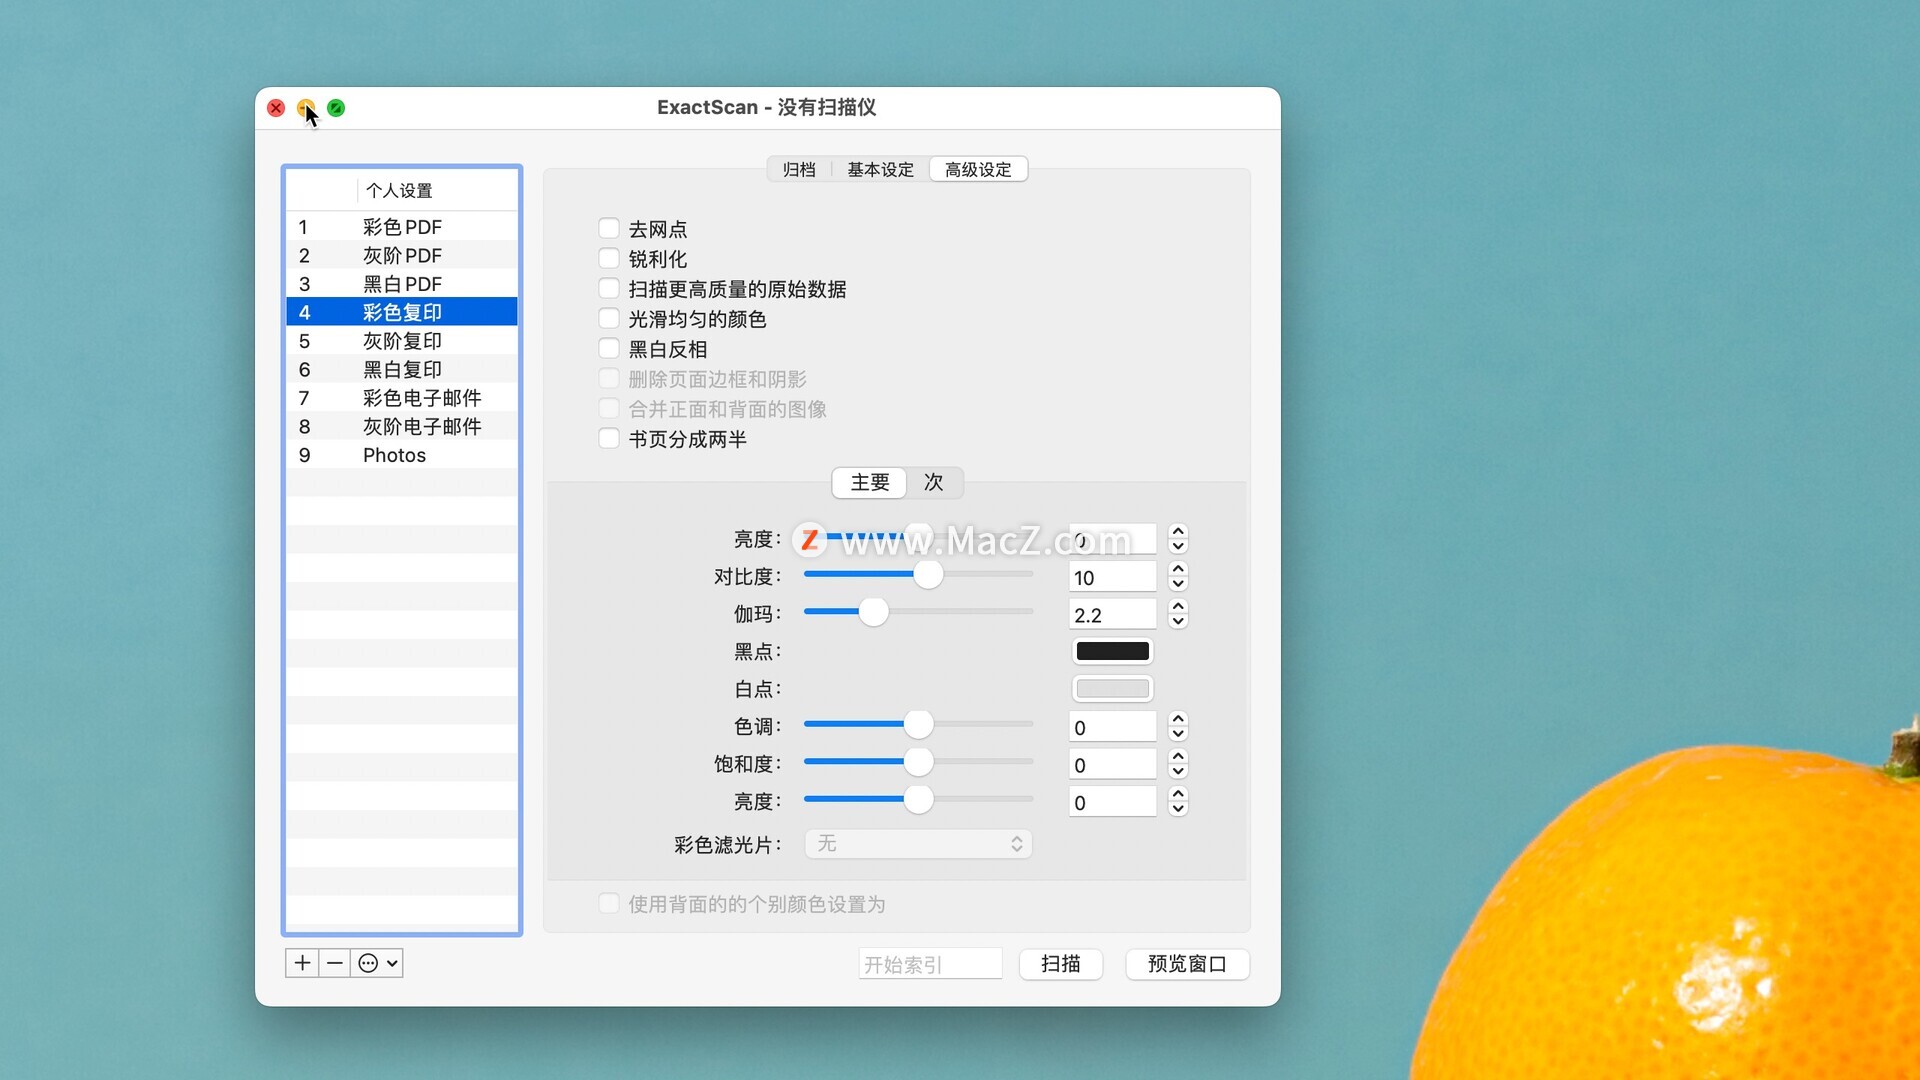Click the 伽玛 value field showing 2.2
Viewport: 1920px width, 1080px height.
coord(1112,614)
